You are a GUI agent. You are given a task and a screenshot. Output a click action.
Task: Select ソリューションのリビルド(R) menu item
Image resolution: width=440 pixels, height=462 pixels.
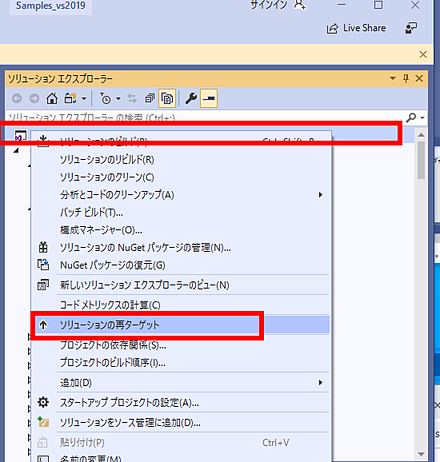[182, 160]
